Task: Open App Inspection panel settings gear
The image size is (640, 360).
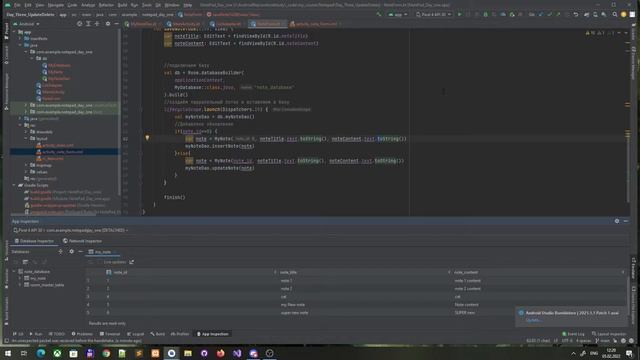Action: pos(617,221)
